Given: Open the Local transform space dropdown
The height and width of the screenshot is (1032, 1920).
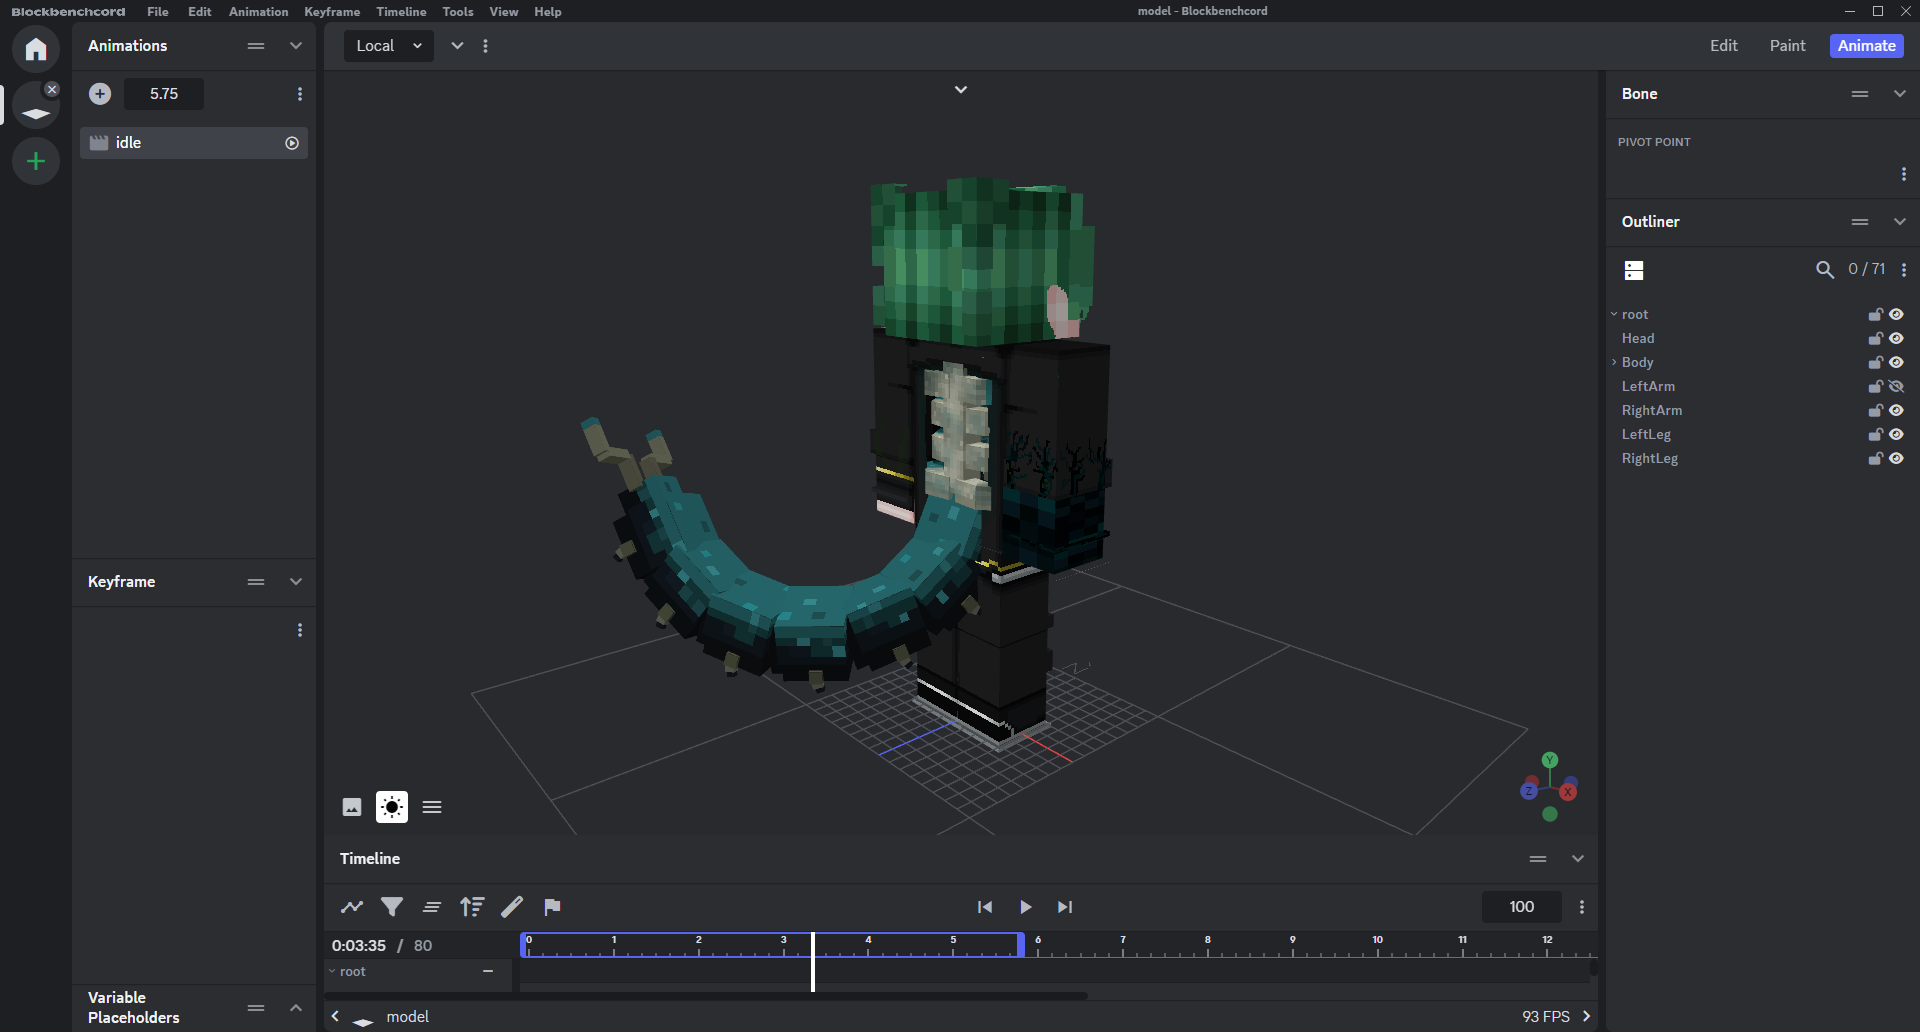Looking at the screenshot, I should tap(389, 46).
